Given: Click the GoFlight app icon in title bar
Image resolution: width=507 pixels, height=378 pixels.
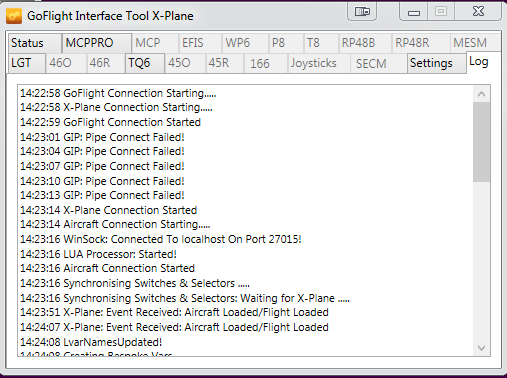Looking at the screenshot, I should pyautogui.click(x=14, y=16).
